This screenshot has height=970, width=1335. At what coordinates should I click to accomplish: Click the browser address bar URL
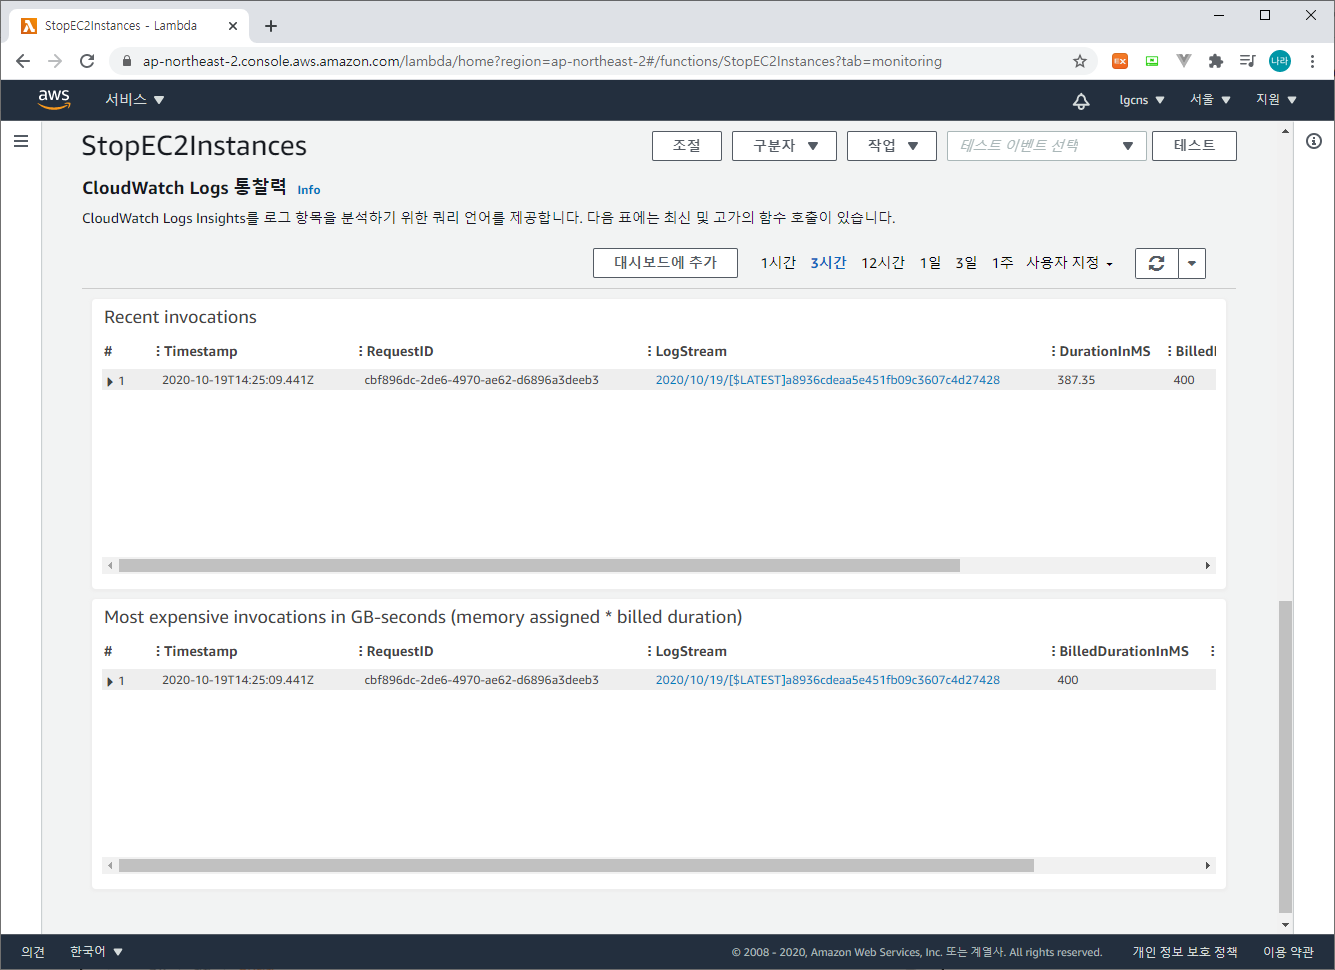542,61
